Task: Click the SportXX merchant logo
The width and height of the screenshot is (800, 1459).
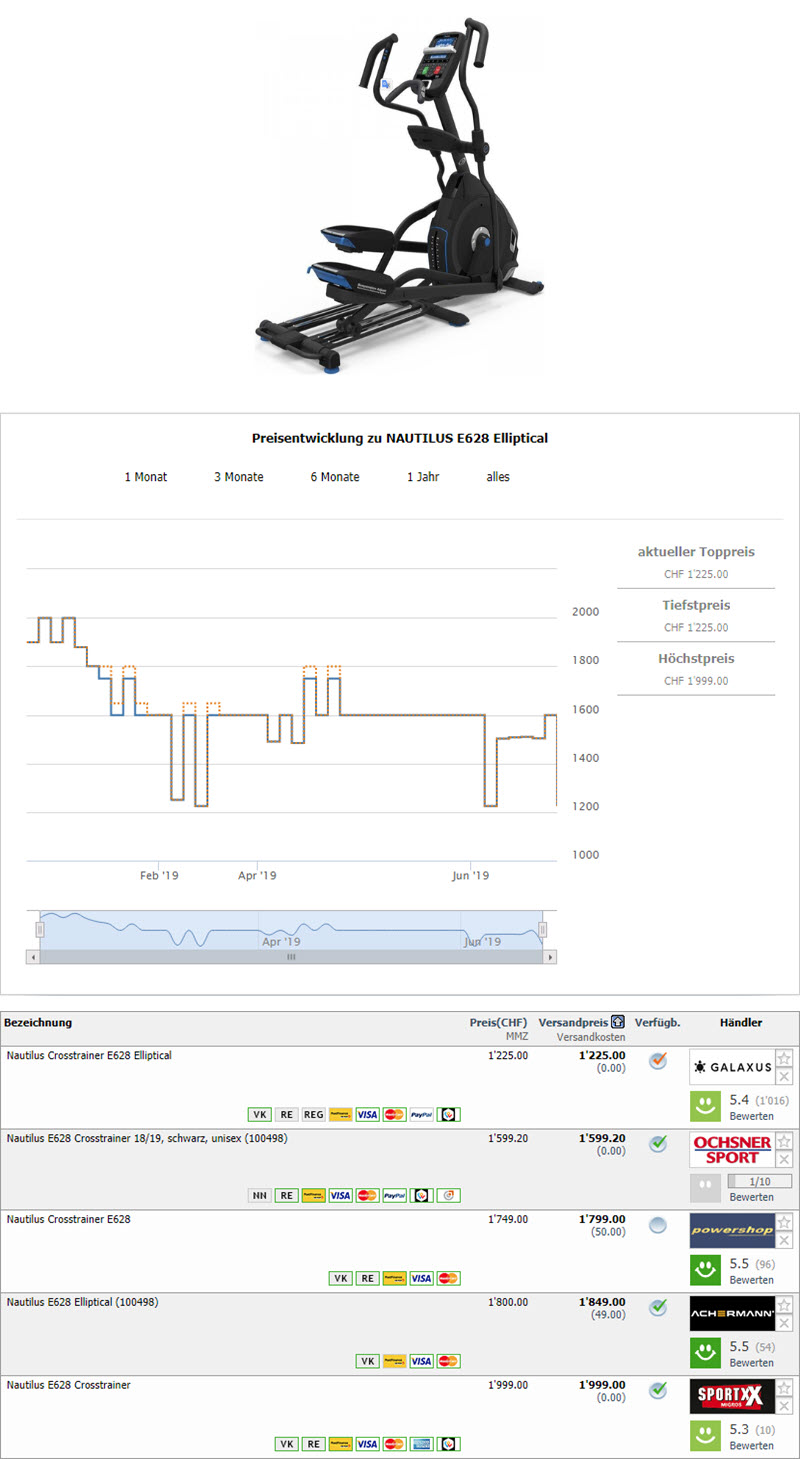Action: pos(732,1396)
